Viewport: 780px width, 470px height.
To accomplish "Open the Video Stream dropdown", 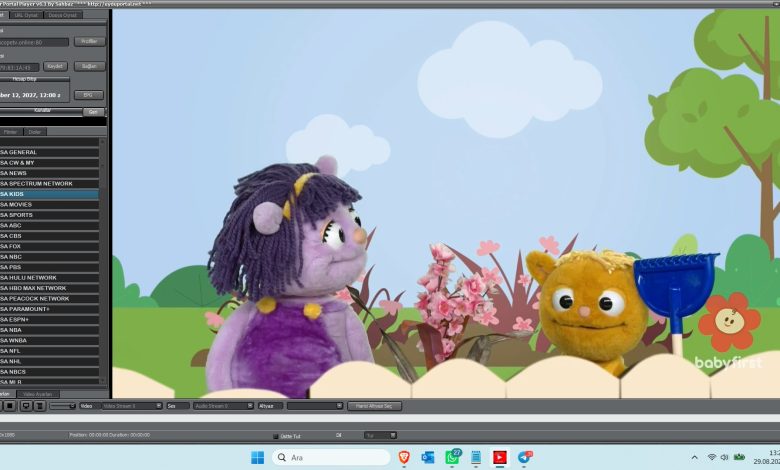I will coord(132,406).
